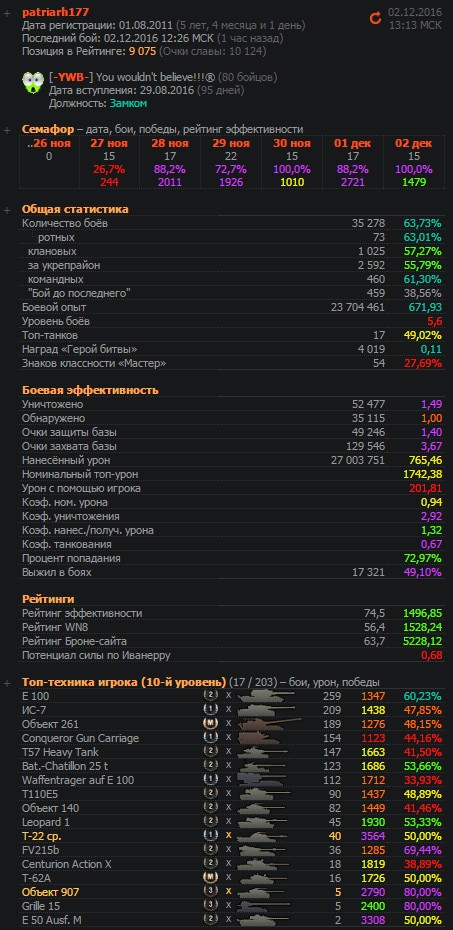Click the E 50 Ausf. M damage value 3308

(x=375, y=921)
